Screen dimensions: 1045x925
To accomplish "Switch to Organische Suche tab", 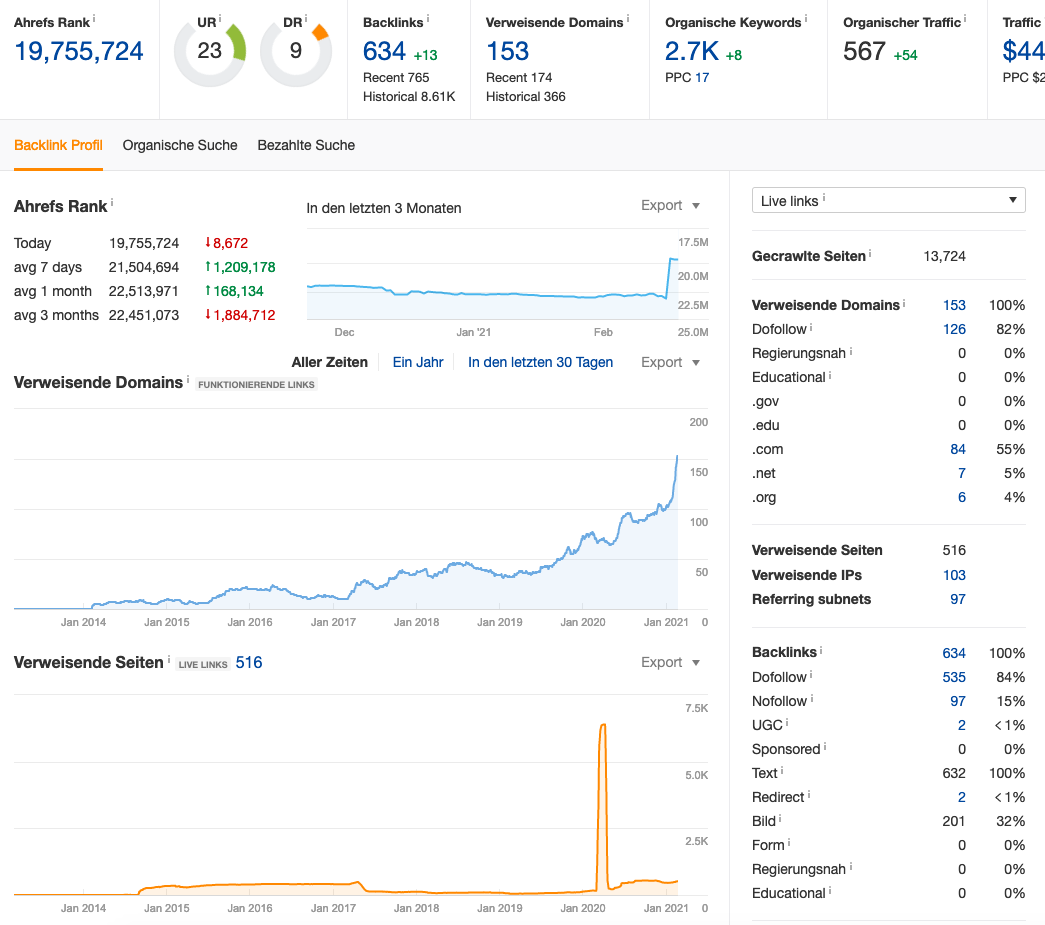I will coord(180,145).
